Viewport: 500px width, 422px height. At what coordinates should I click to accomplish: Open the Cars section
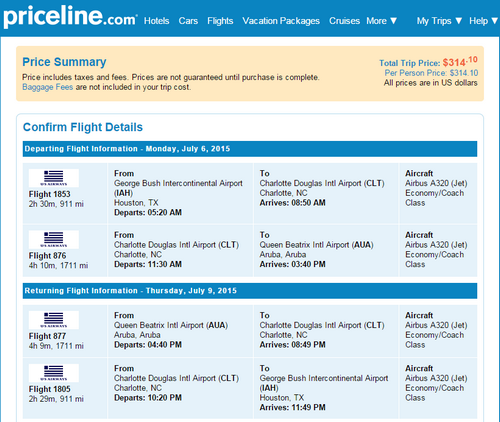188,21
